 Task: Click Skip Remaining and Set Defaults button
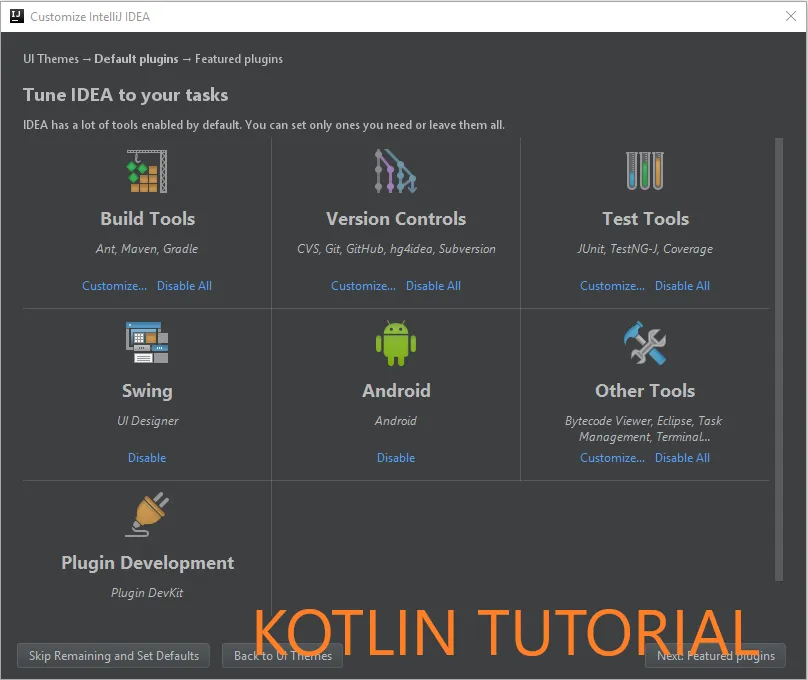click(113, 655)
